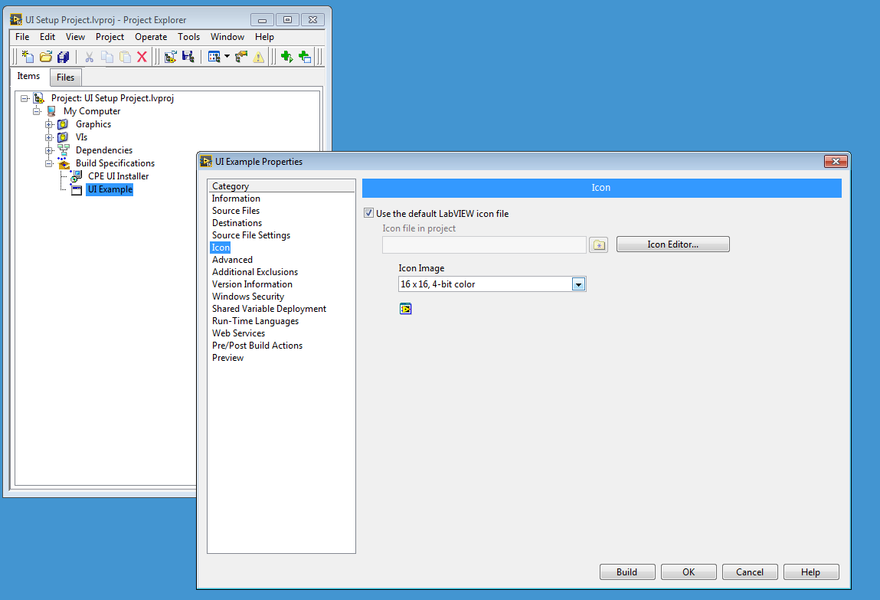880x600 pixels.
Task: Select Version Information category
Action: pos(252,284)
